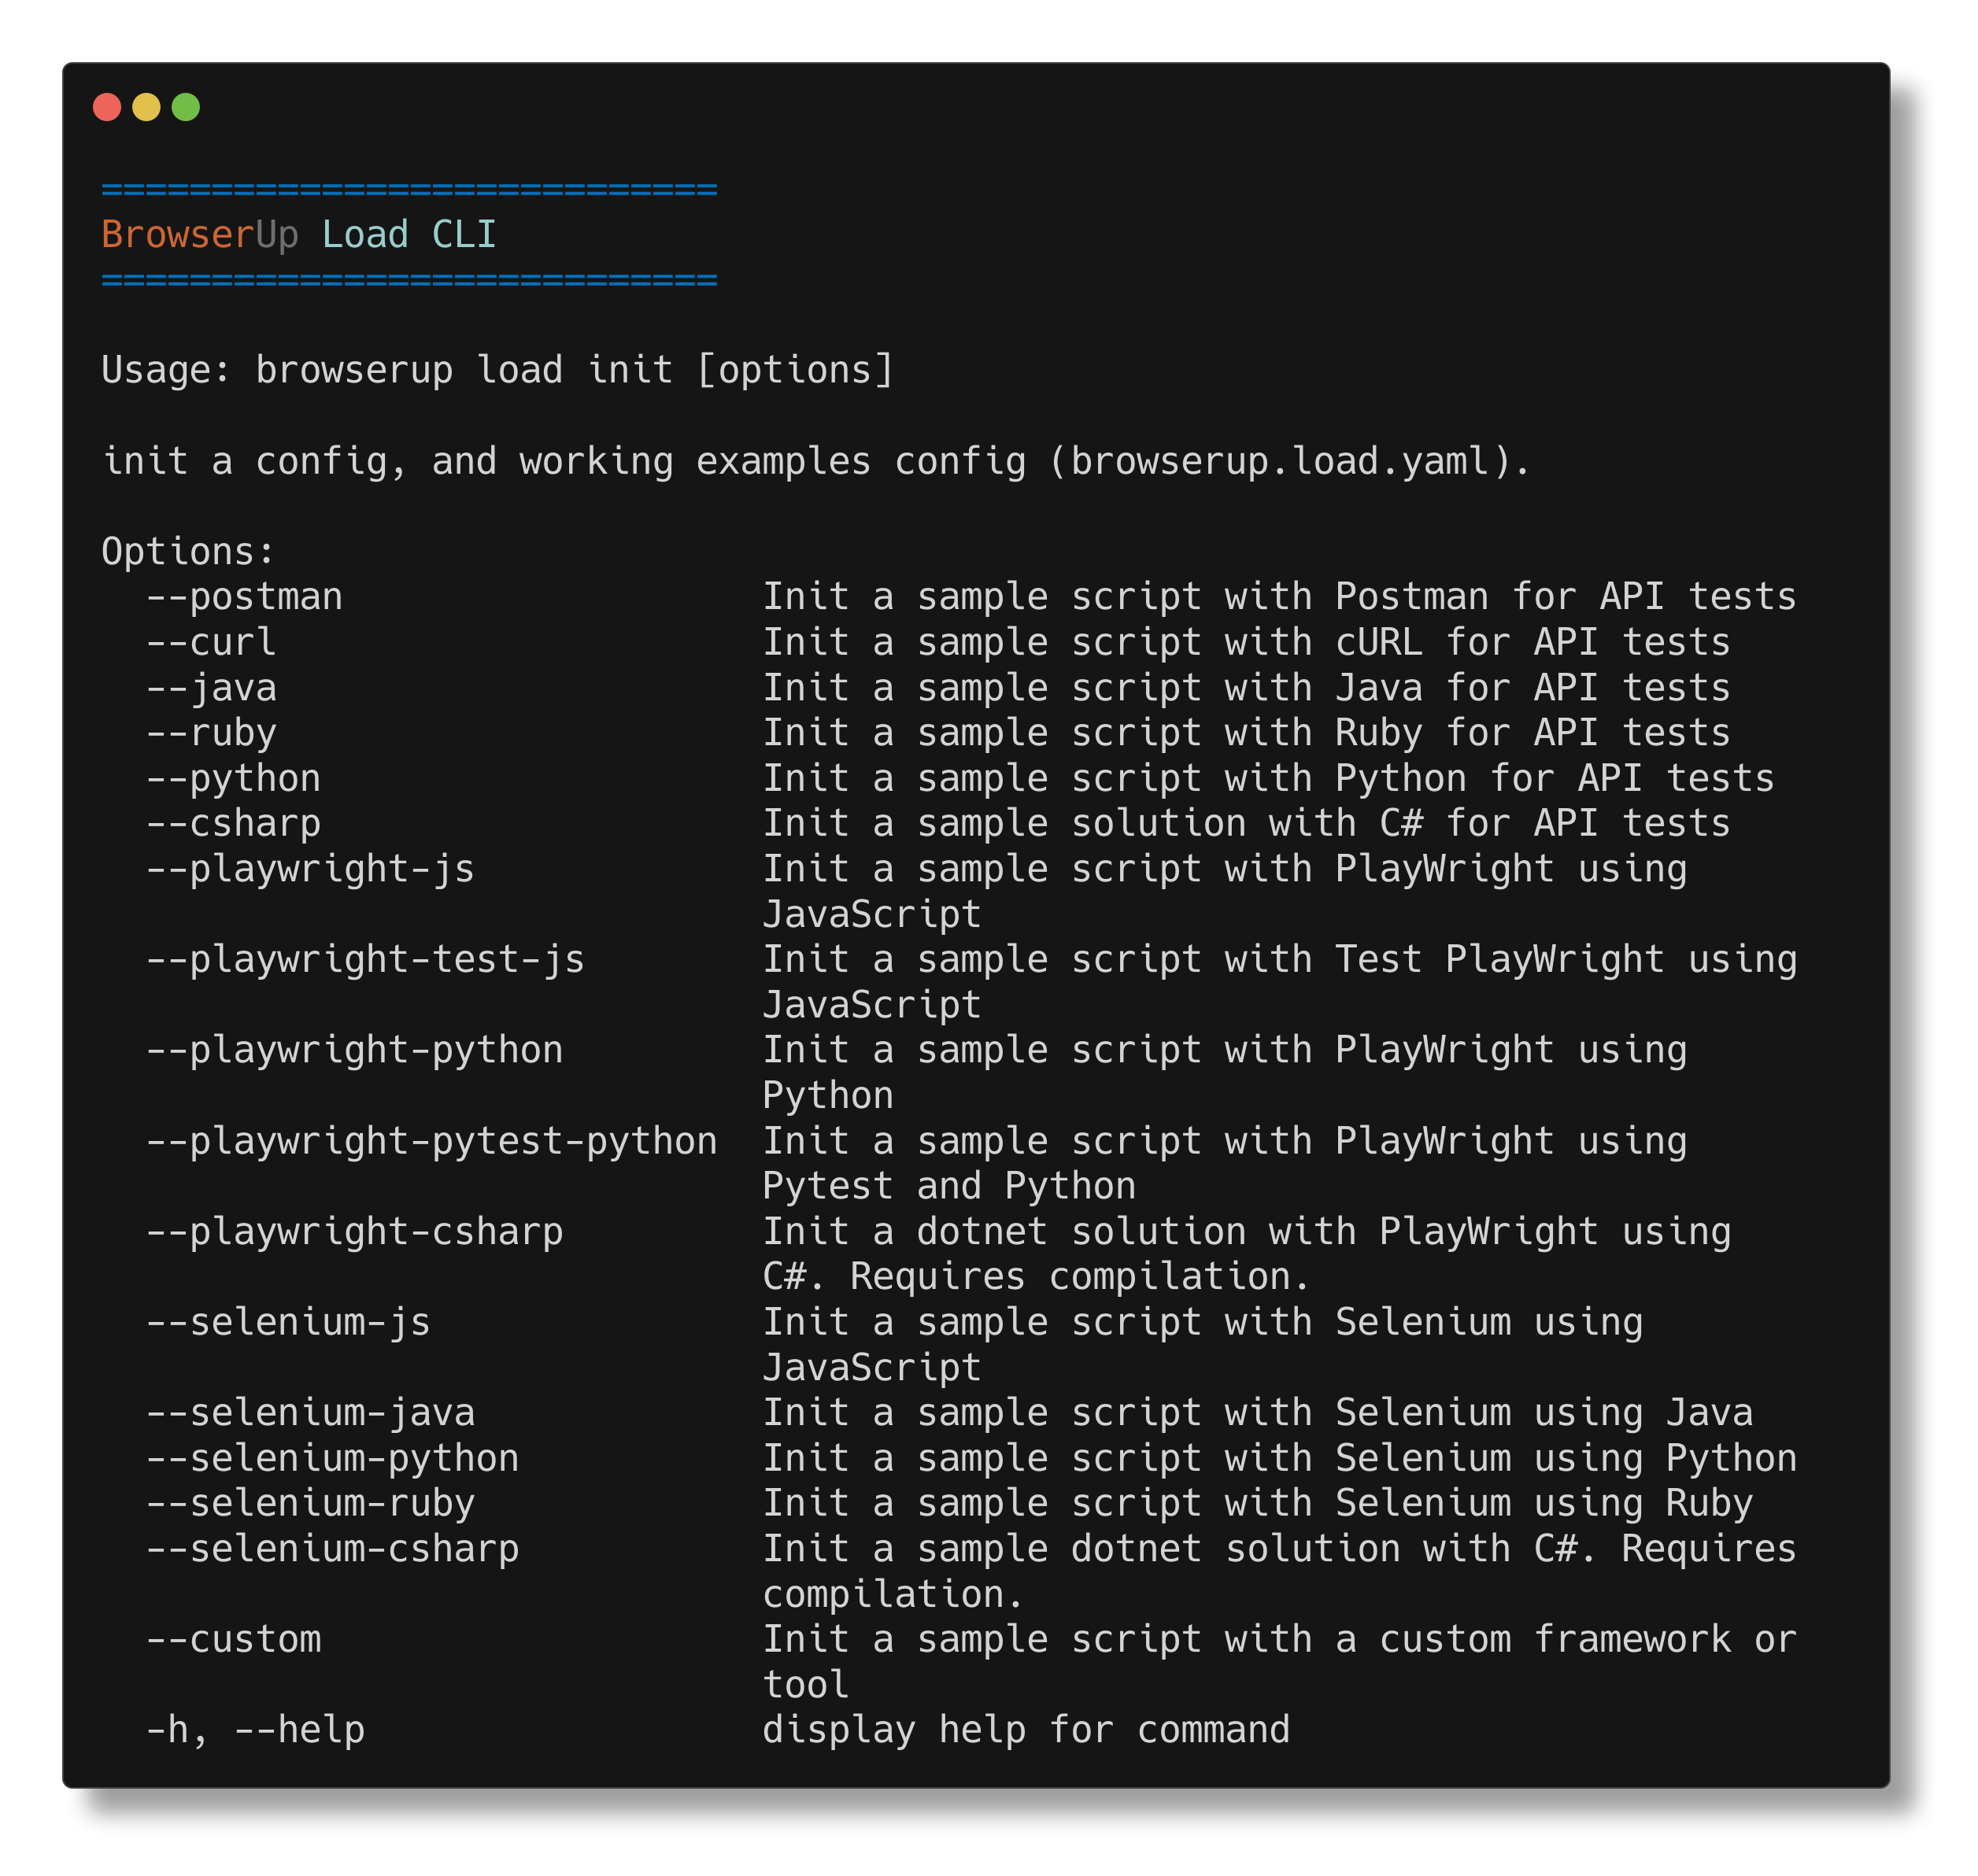Click the --selenium-csharp option flag
The image size is (1978, 1876).
(x=333, y=1549)
